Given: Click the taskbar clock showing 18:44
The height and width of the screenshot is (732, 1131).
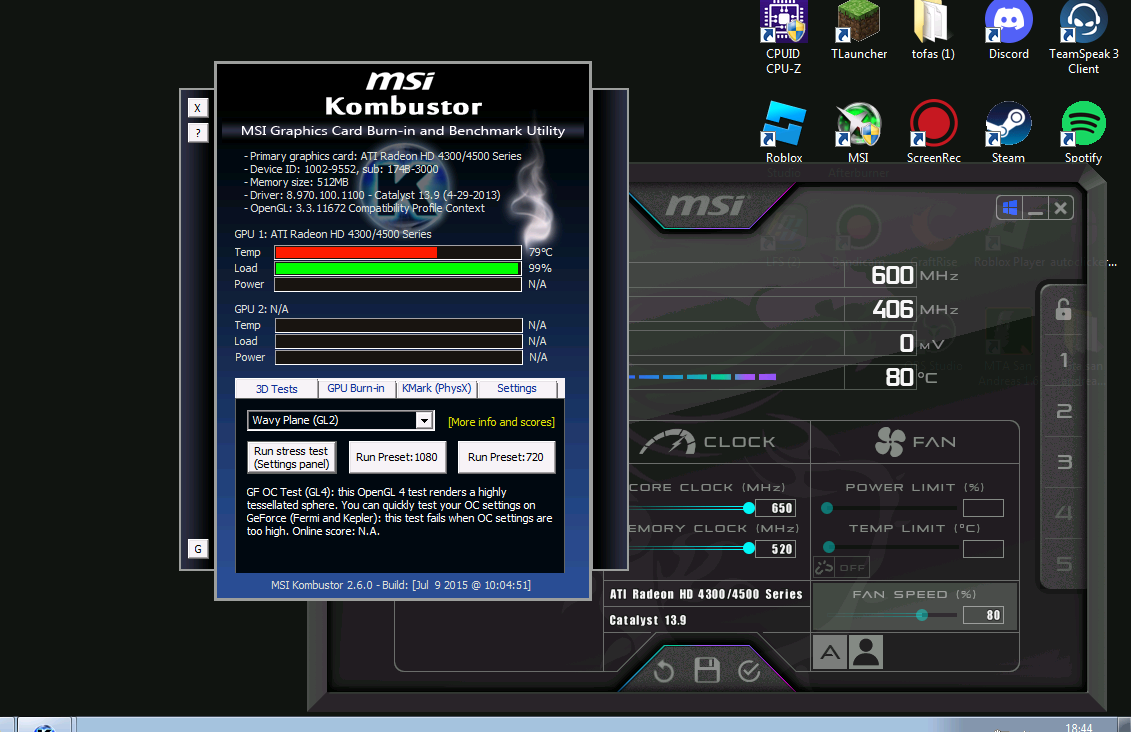Looking at the screenshot, I should tap(1078, 727).
